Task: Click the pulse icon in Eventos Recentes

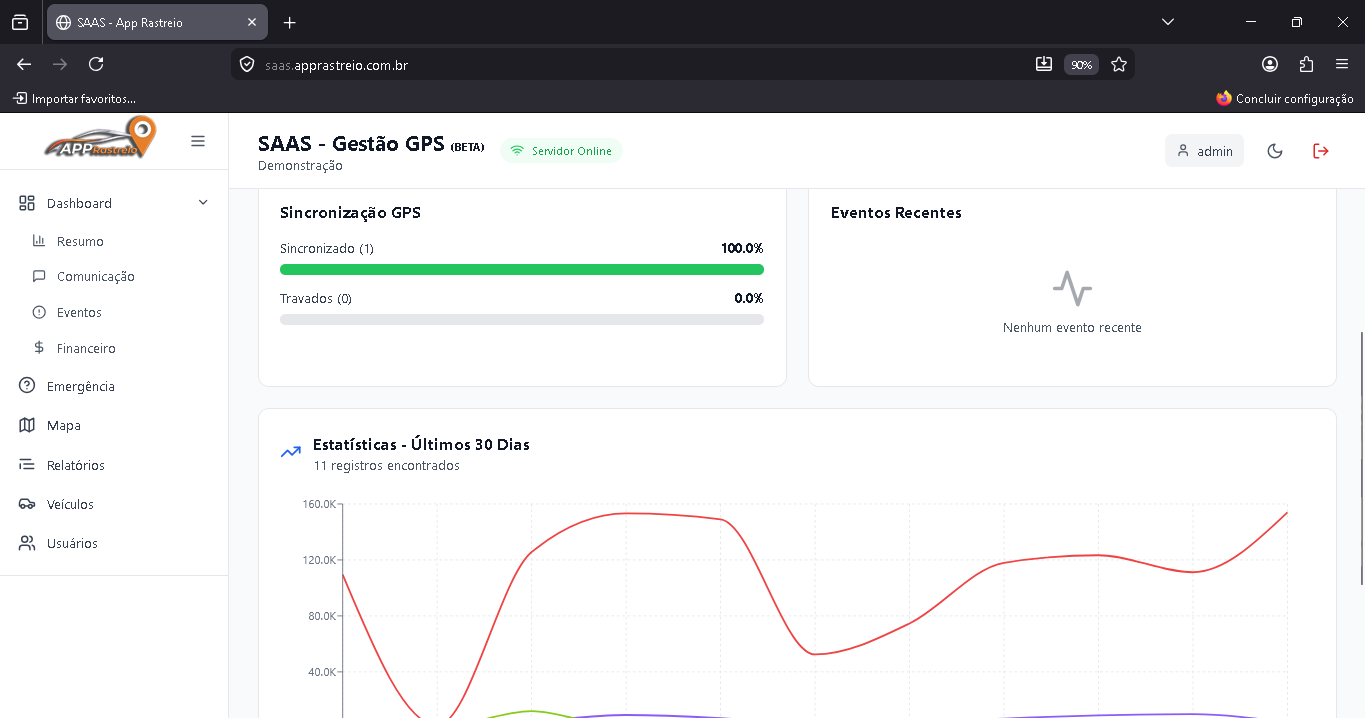Action: click(x=1072, y=288)
